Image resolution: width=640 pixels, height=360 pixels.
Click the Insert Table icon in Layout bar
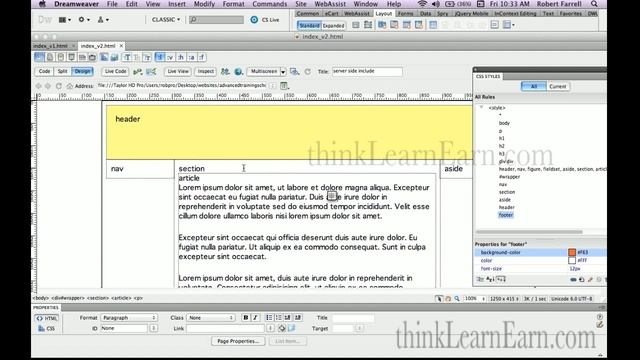pos(433,25)
